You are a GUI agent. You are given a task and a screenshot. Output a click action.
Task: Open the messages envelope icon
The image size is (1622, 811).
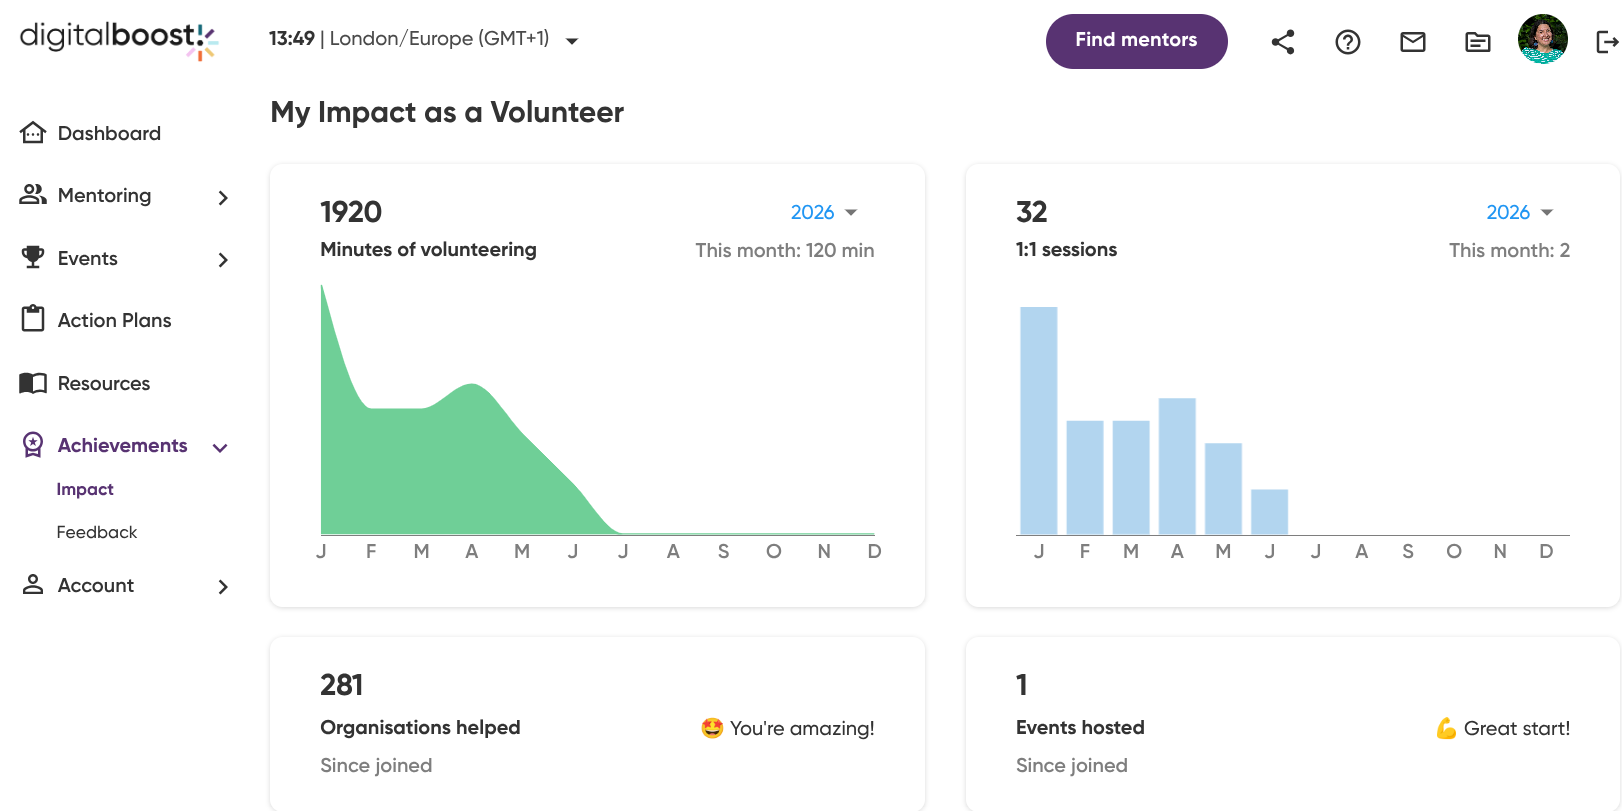pos(1413,42)
